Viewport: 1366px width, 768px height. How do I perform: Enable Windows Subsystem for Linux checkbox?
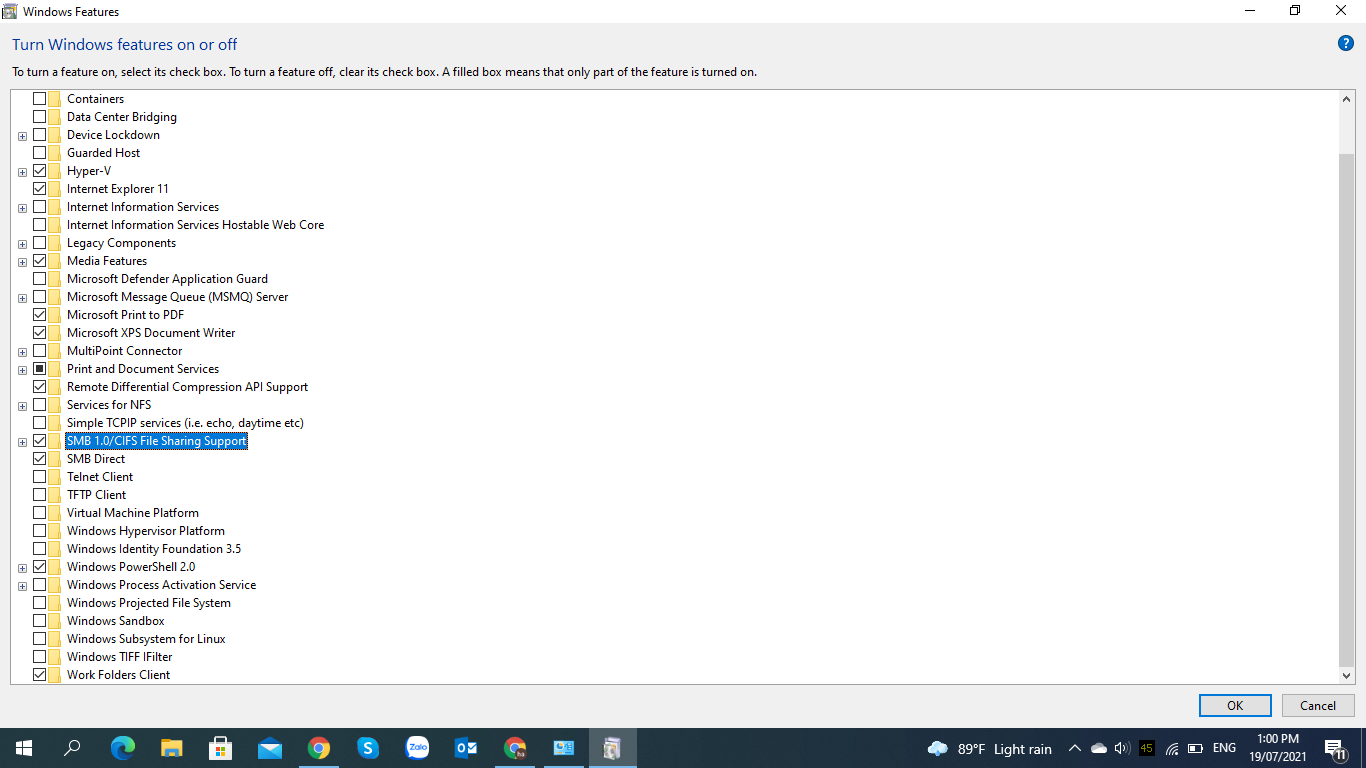pyautogui.click(x=40, y=639)
